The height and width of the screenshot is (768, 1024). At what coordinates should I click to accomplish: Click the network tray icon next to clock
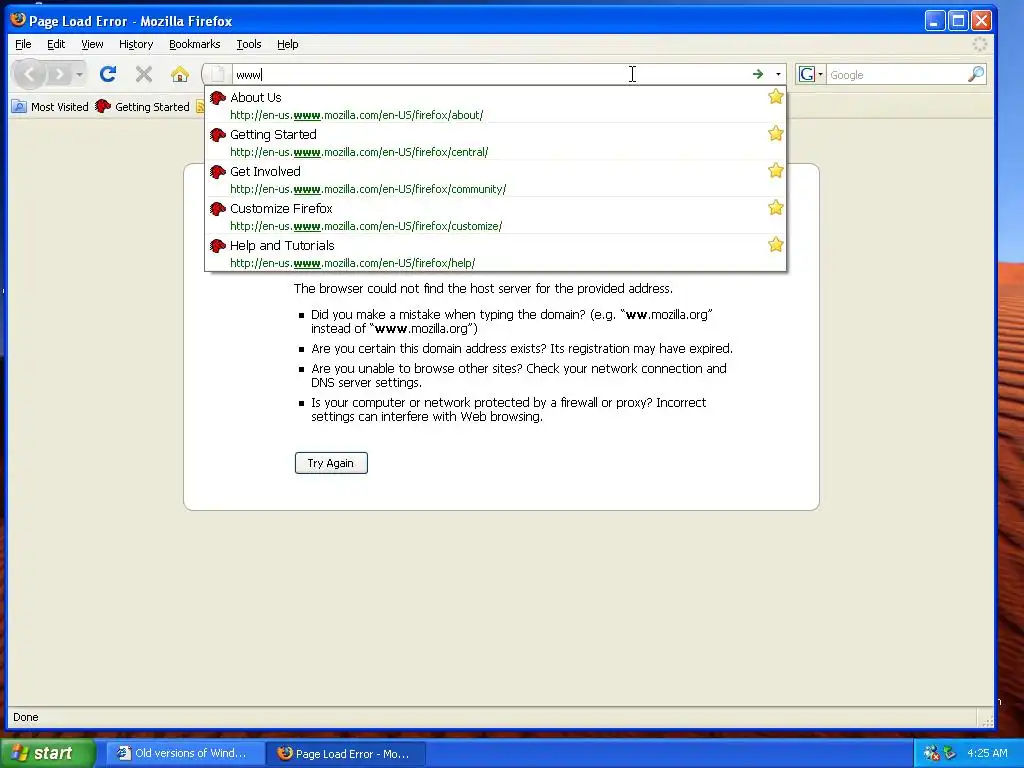[x=950, y=754]
